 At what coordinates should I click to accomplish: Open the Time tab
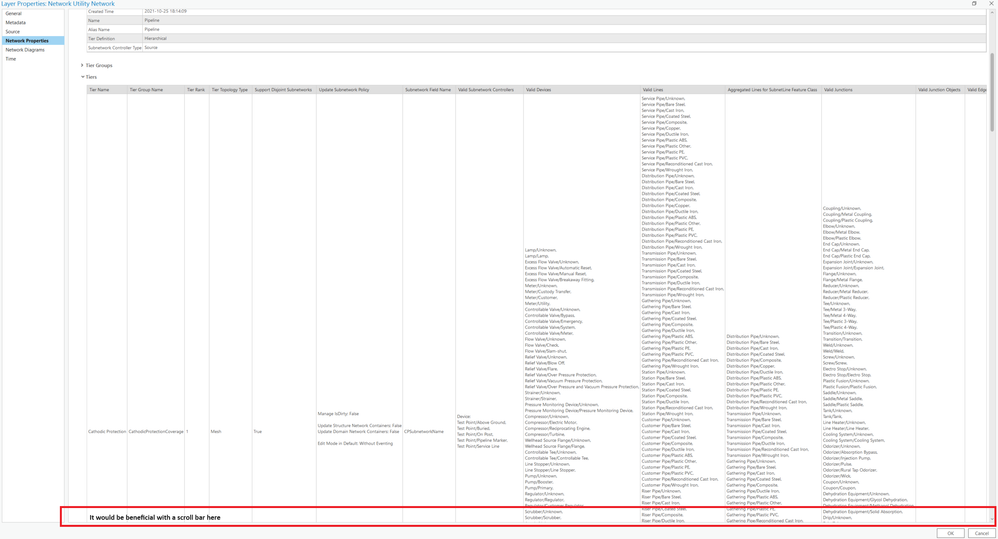click(x=11, y=59)
